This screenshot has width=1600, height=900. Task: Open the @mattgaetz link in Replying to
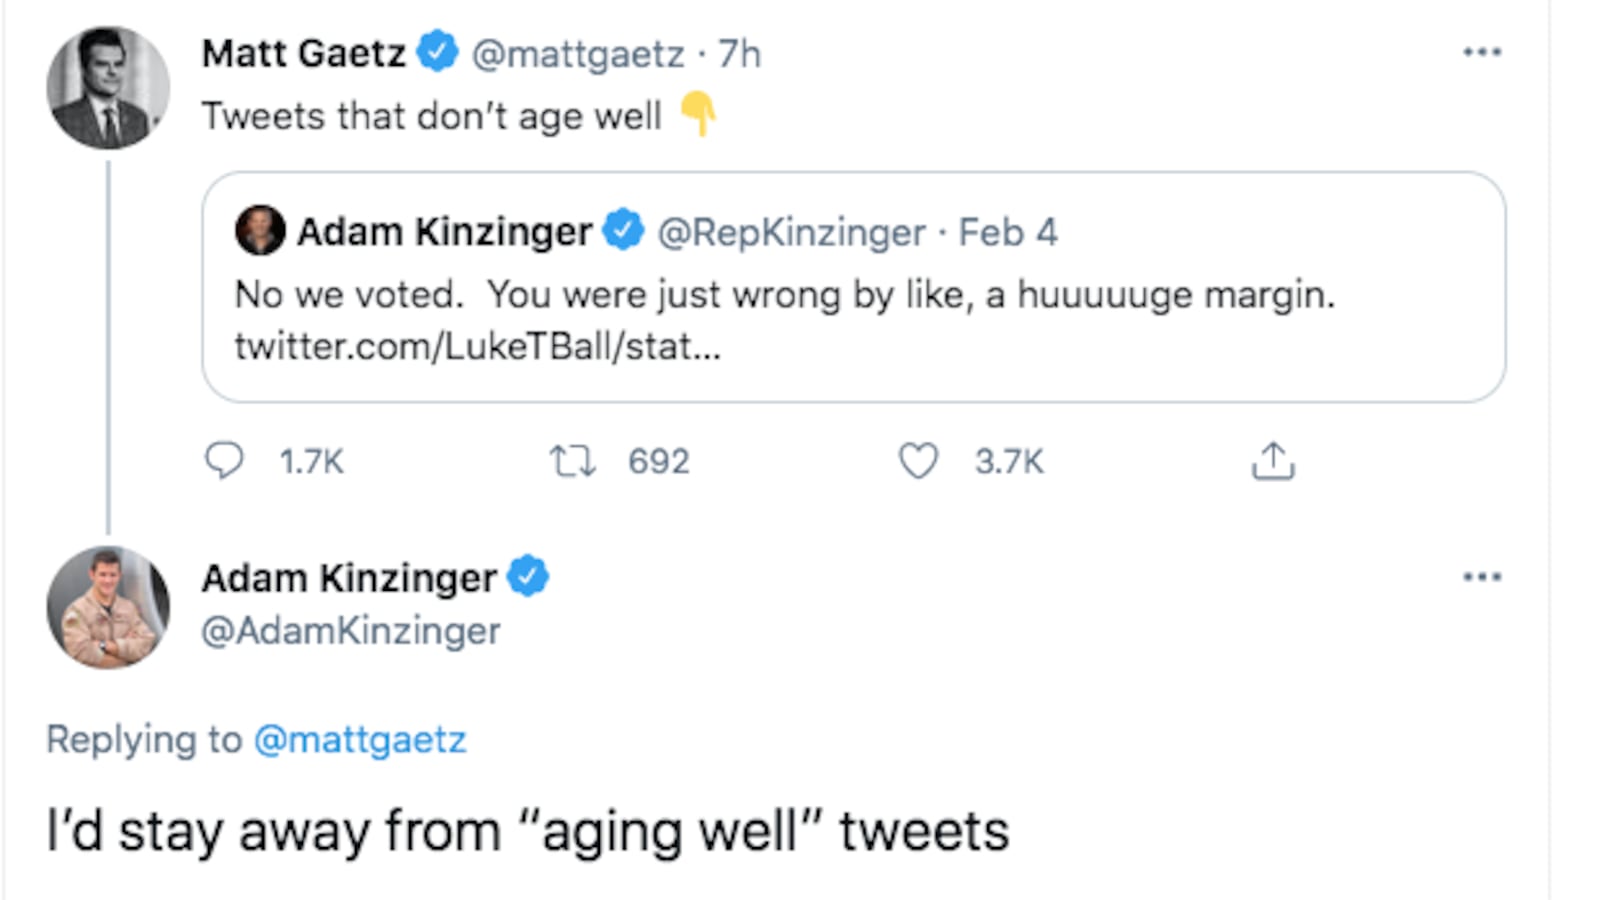tap(360, 740)
